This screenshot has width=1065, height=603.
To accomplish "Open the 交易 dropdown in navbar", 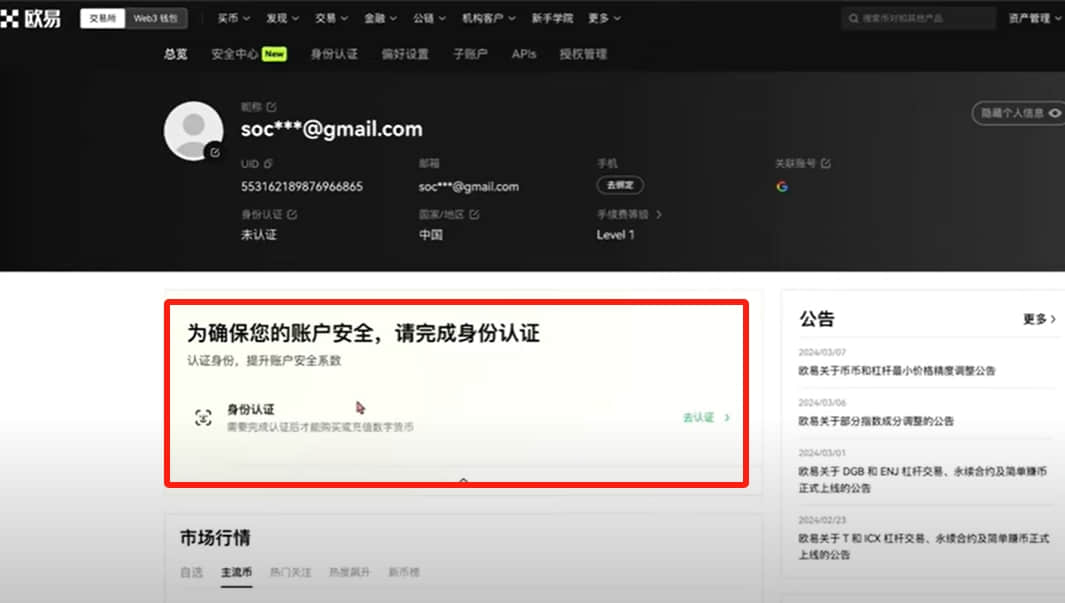I will [x=331, y=18].
